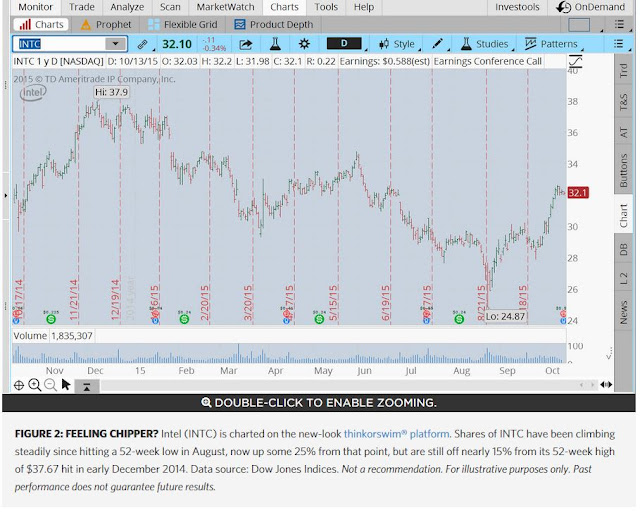Open the chart toolbar list menu icon
This screenshot has height=515, width=640.
pos(619,44)
